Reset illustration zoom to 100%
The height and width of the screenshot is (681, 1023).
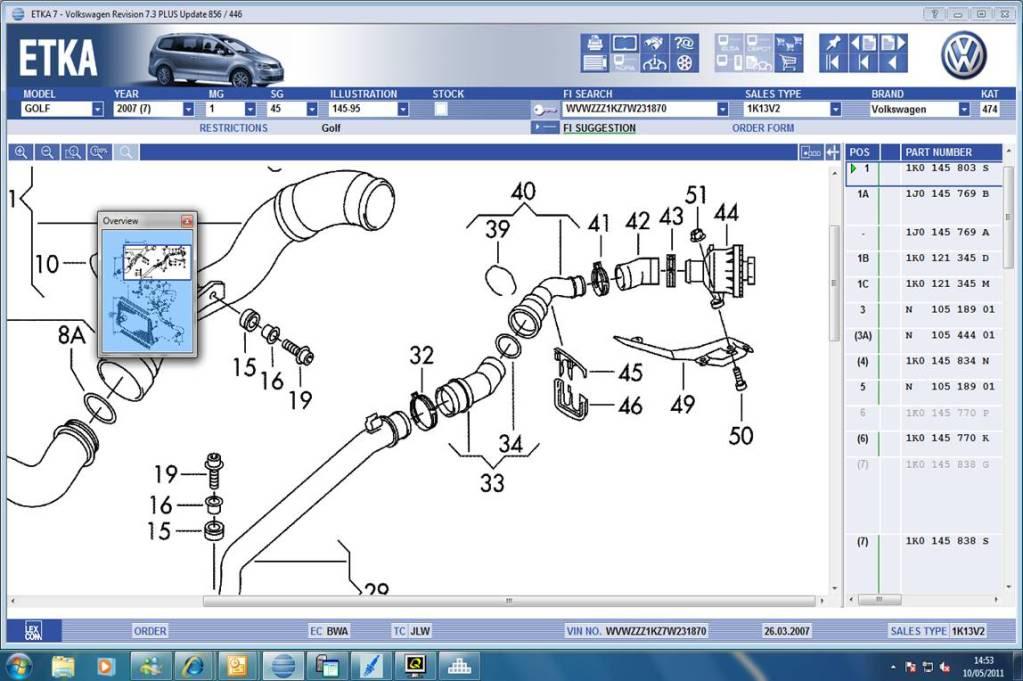coord(99,152)
